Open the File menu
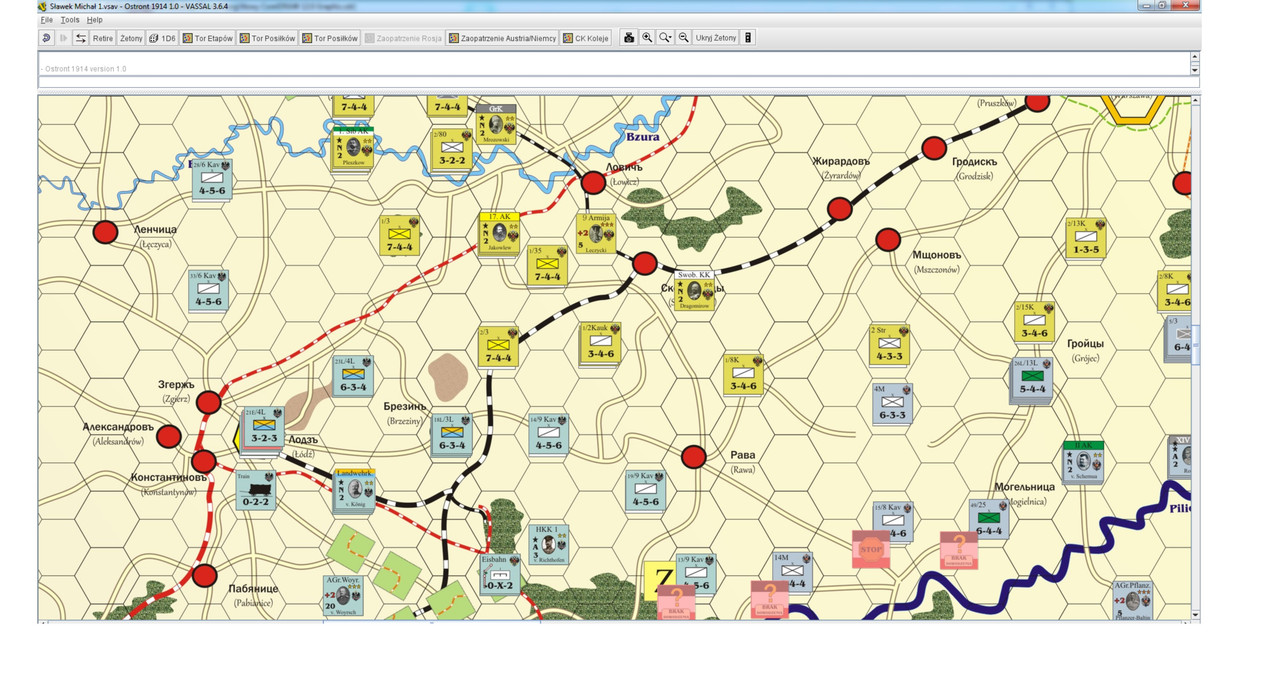This screenshot has width=1280, height=693. coord(46,20)
